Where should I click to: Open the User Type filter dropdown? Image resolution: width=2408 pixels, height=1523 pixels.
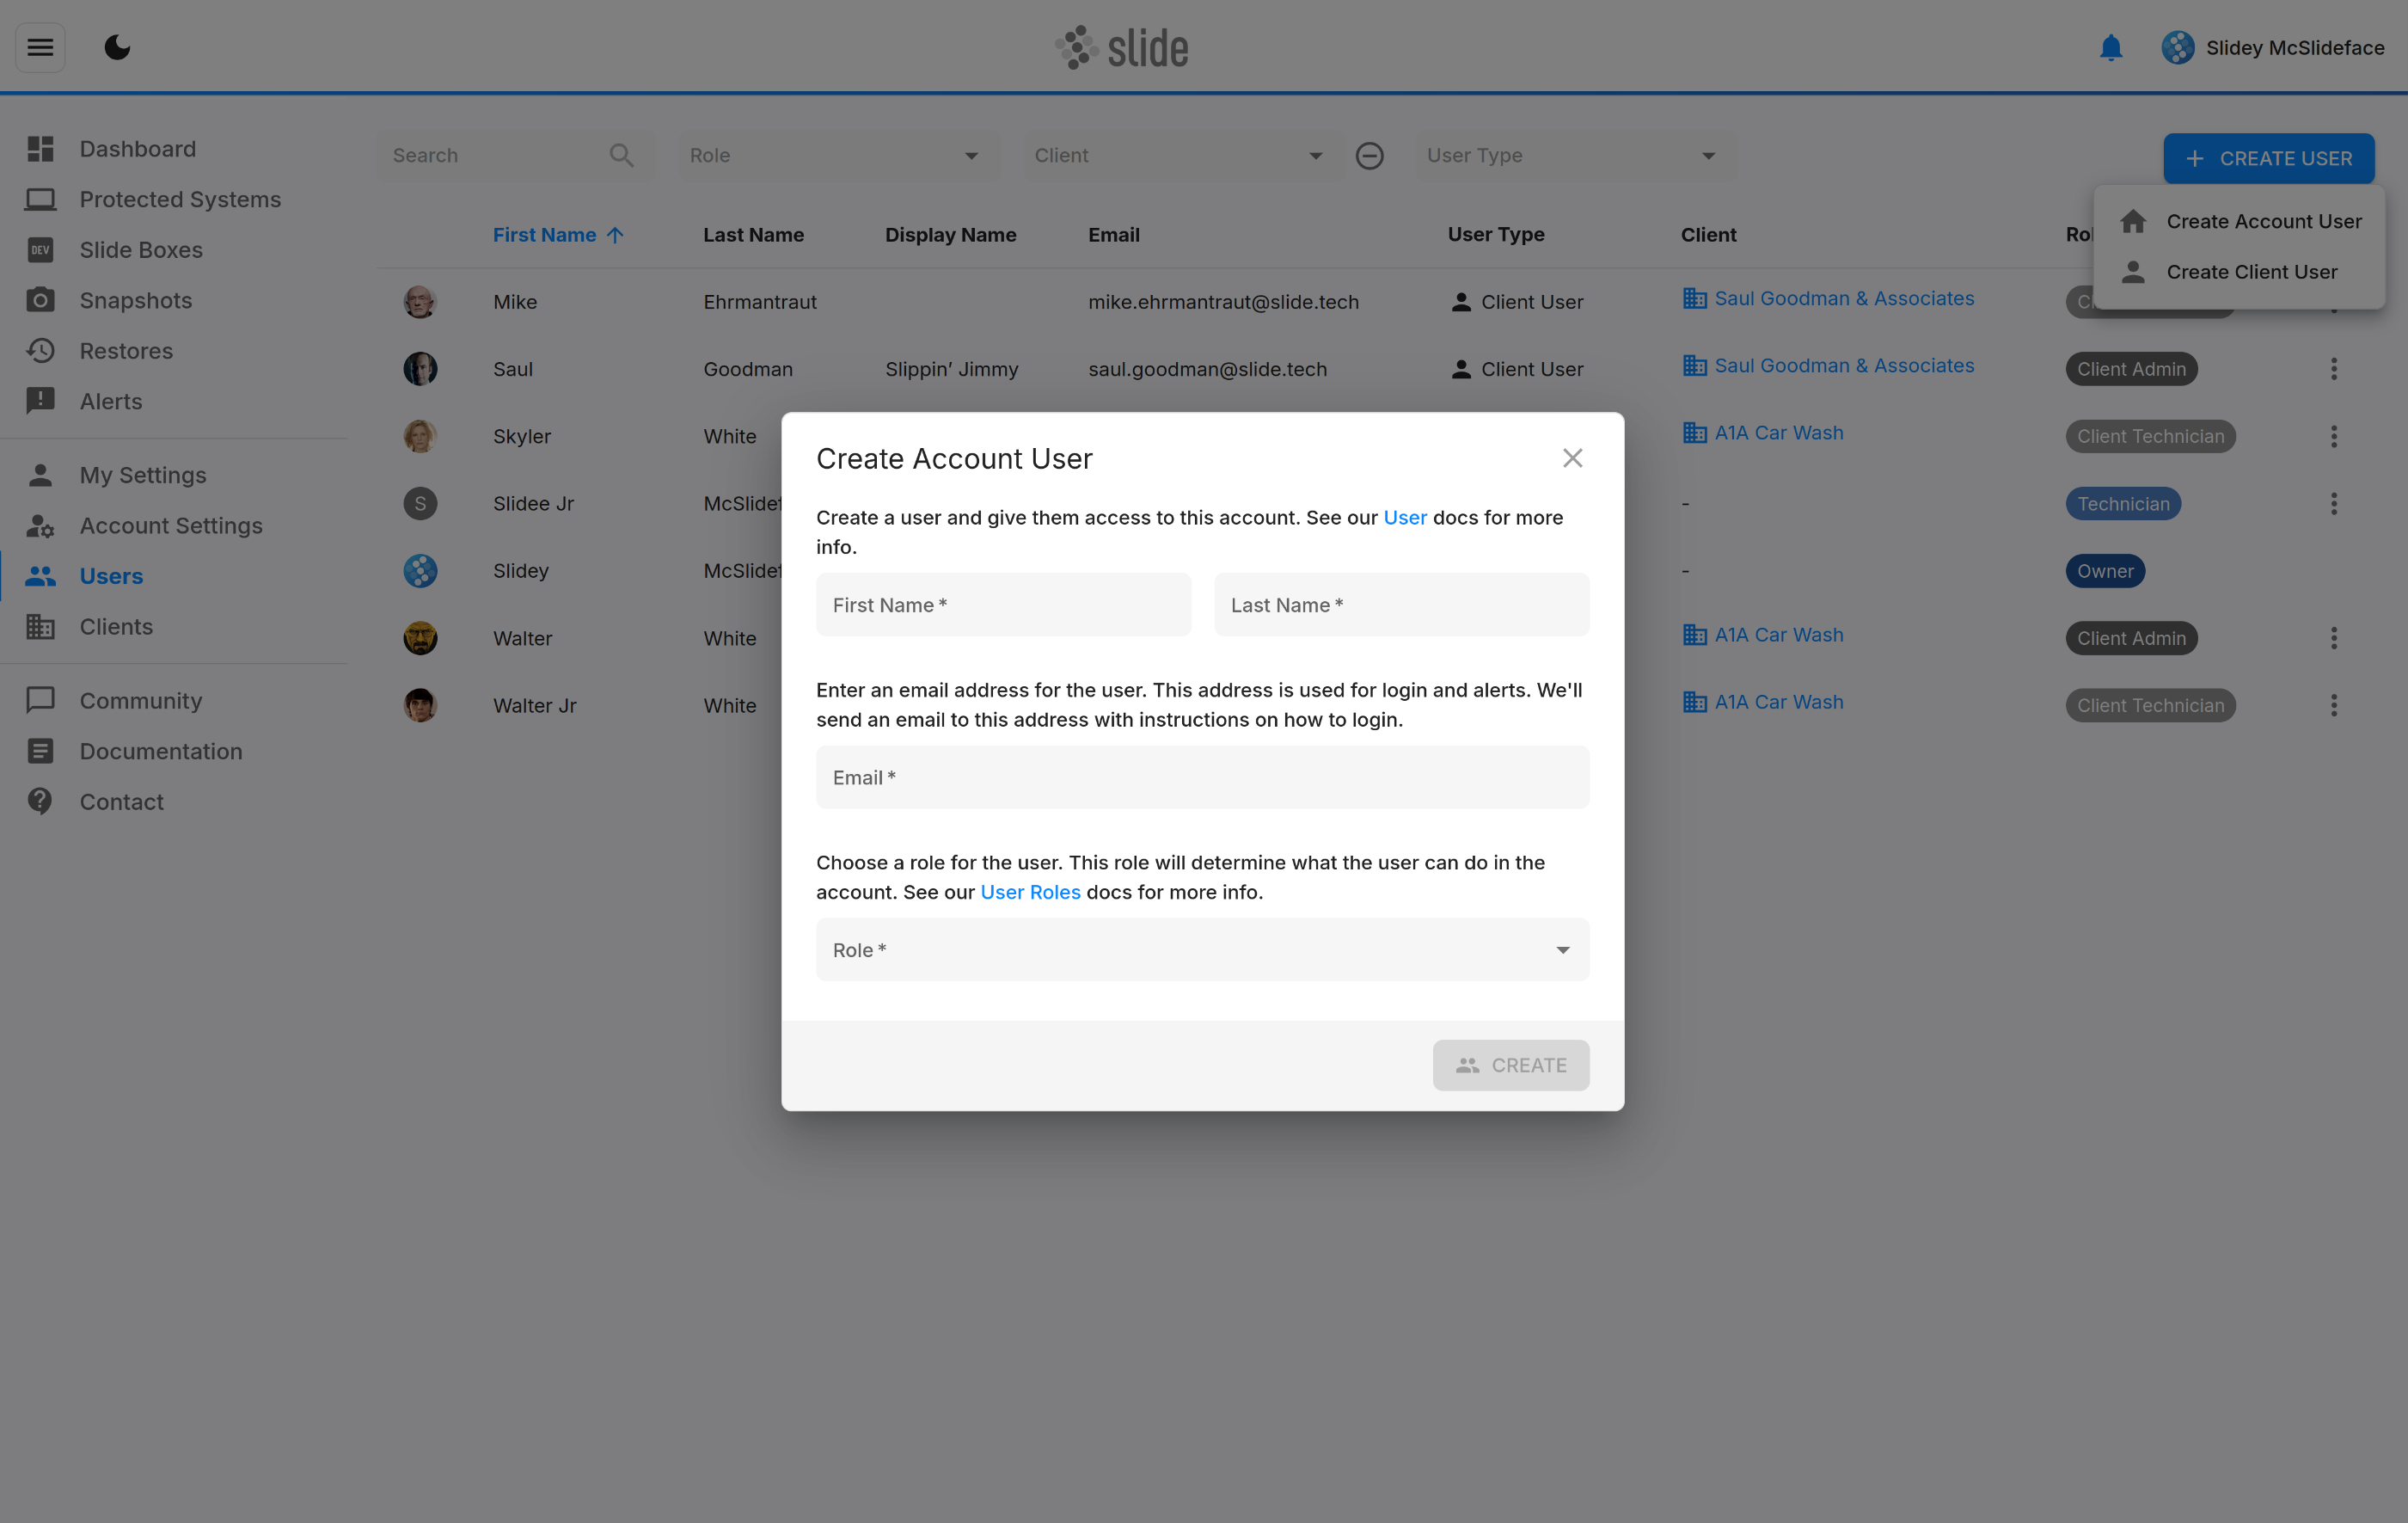pyautogui.click(x=1574, y=156)
